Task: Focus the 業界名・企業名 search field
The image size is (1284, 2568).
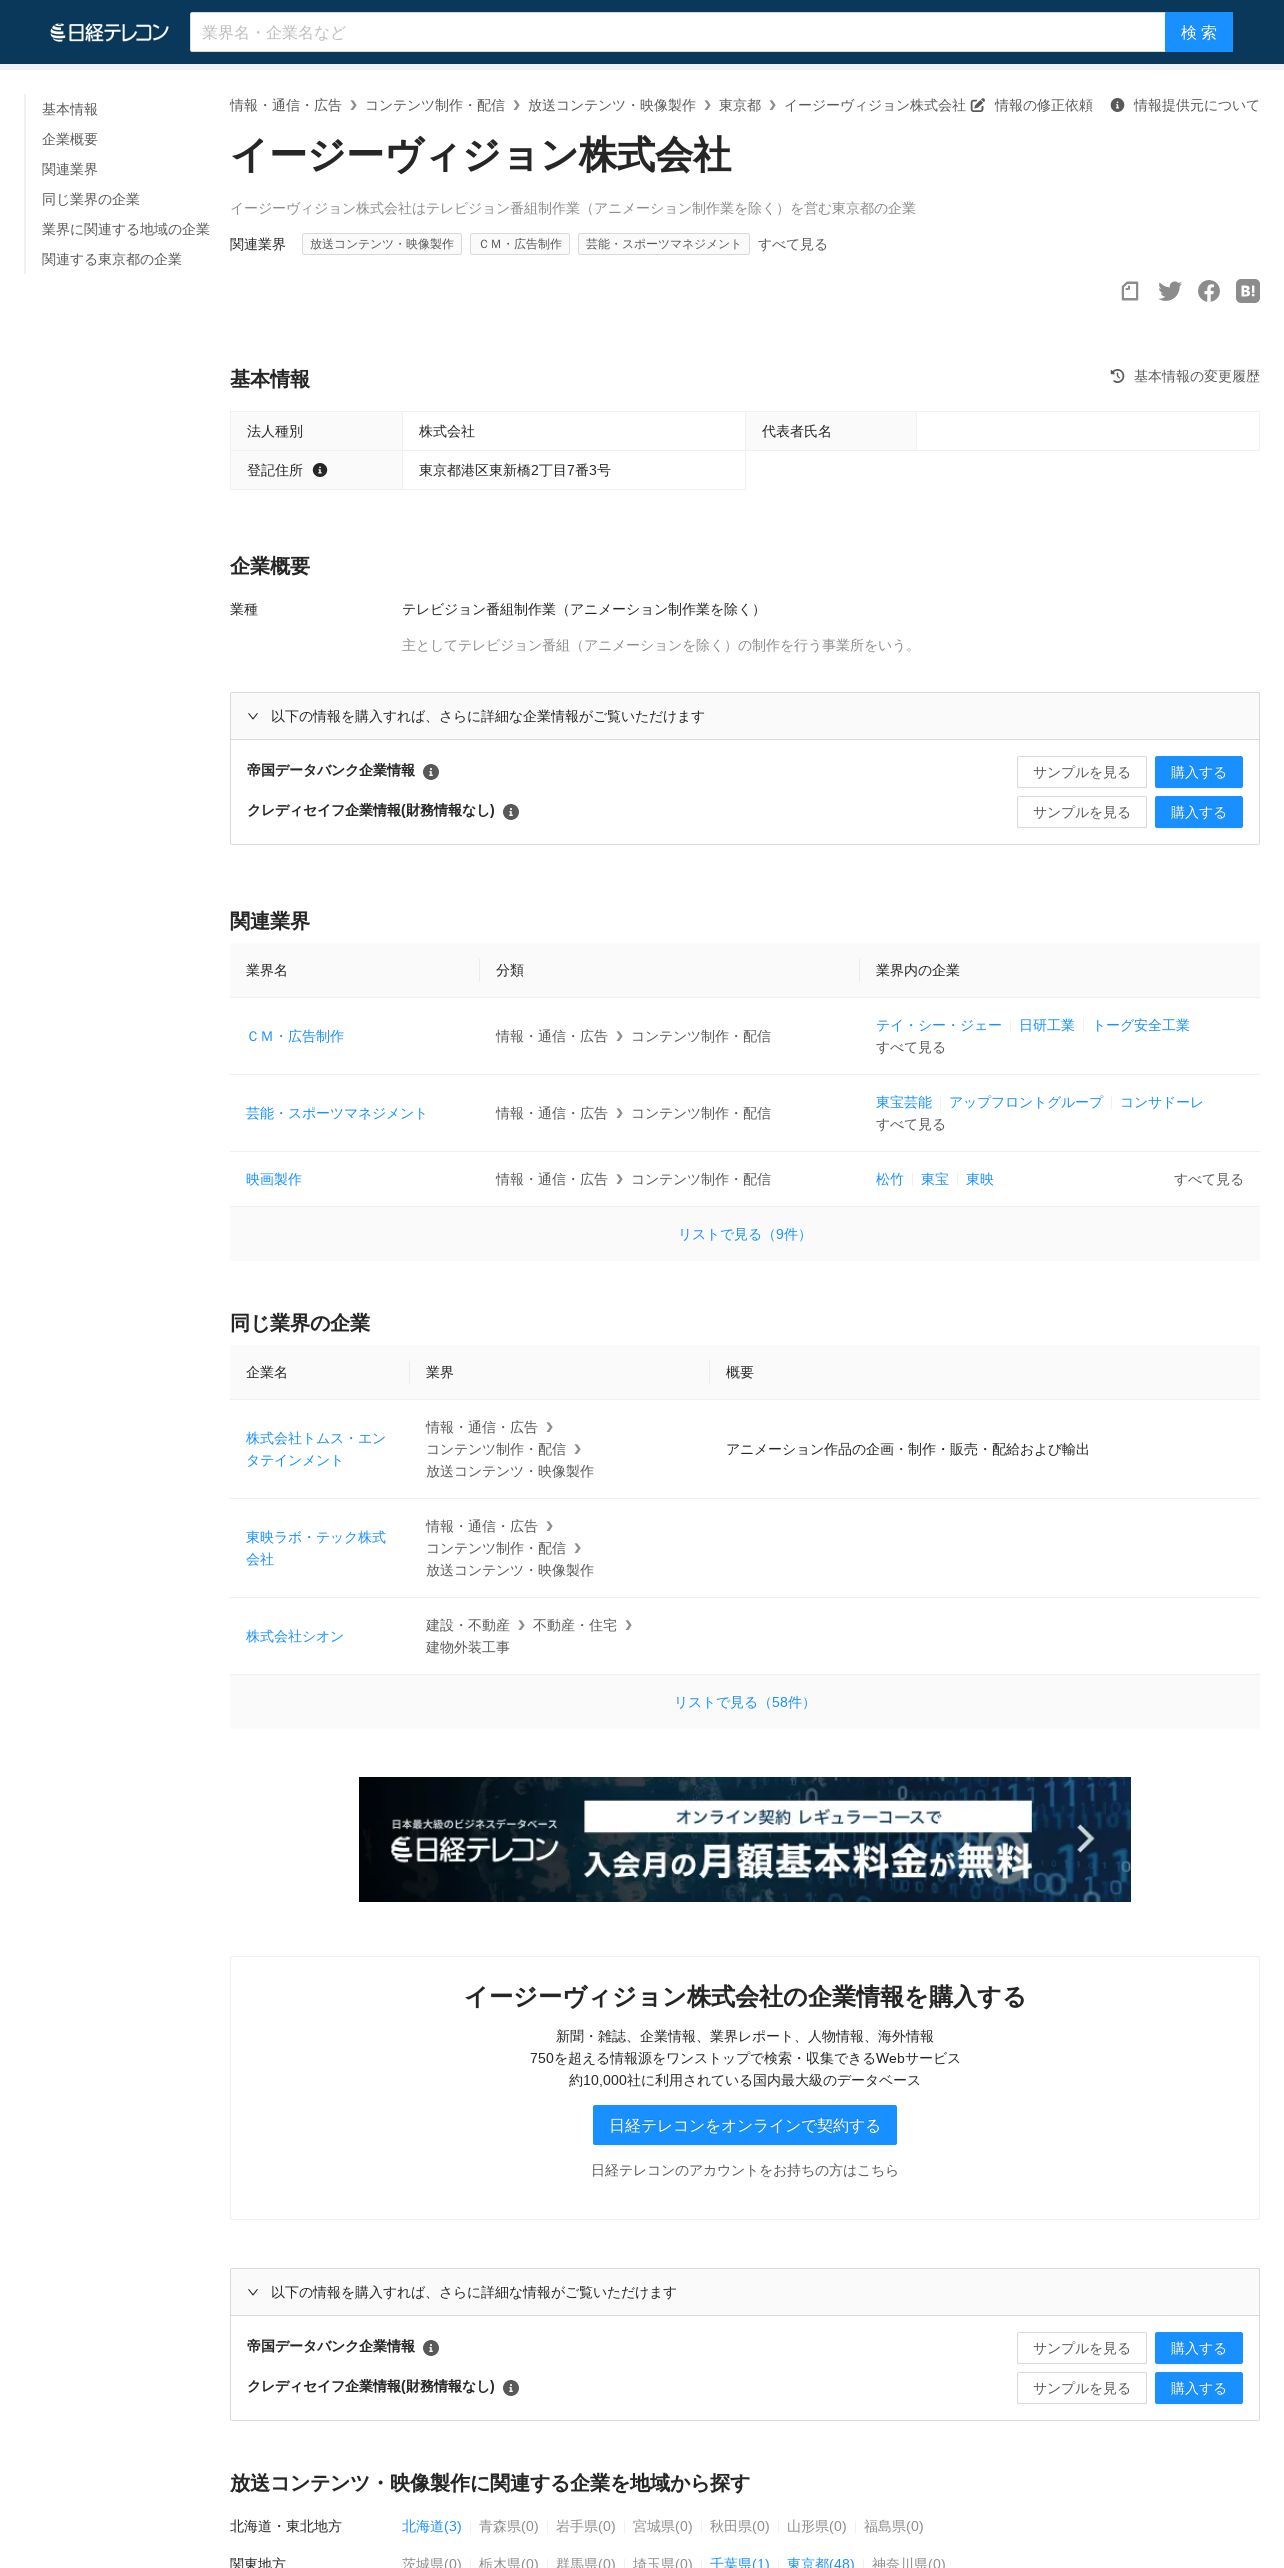Action: (x=677, y=32)
